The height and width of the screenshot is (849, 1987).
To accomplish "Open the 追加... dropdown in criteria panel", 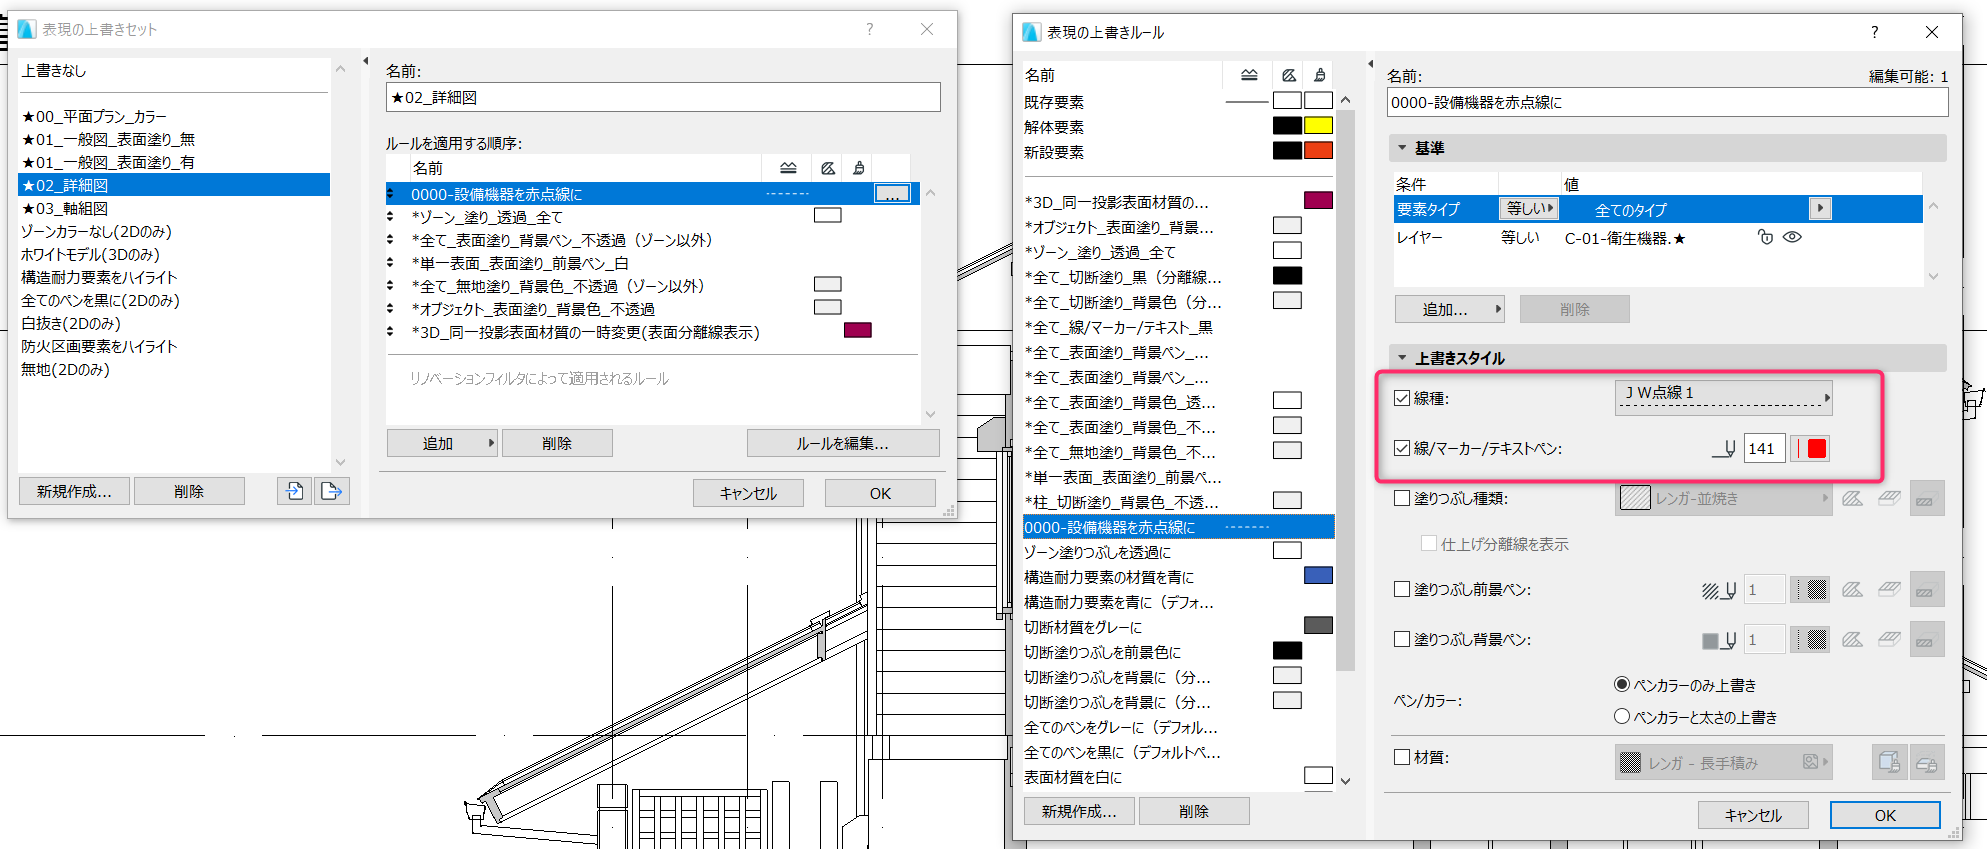I will (1449, 309).
